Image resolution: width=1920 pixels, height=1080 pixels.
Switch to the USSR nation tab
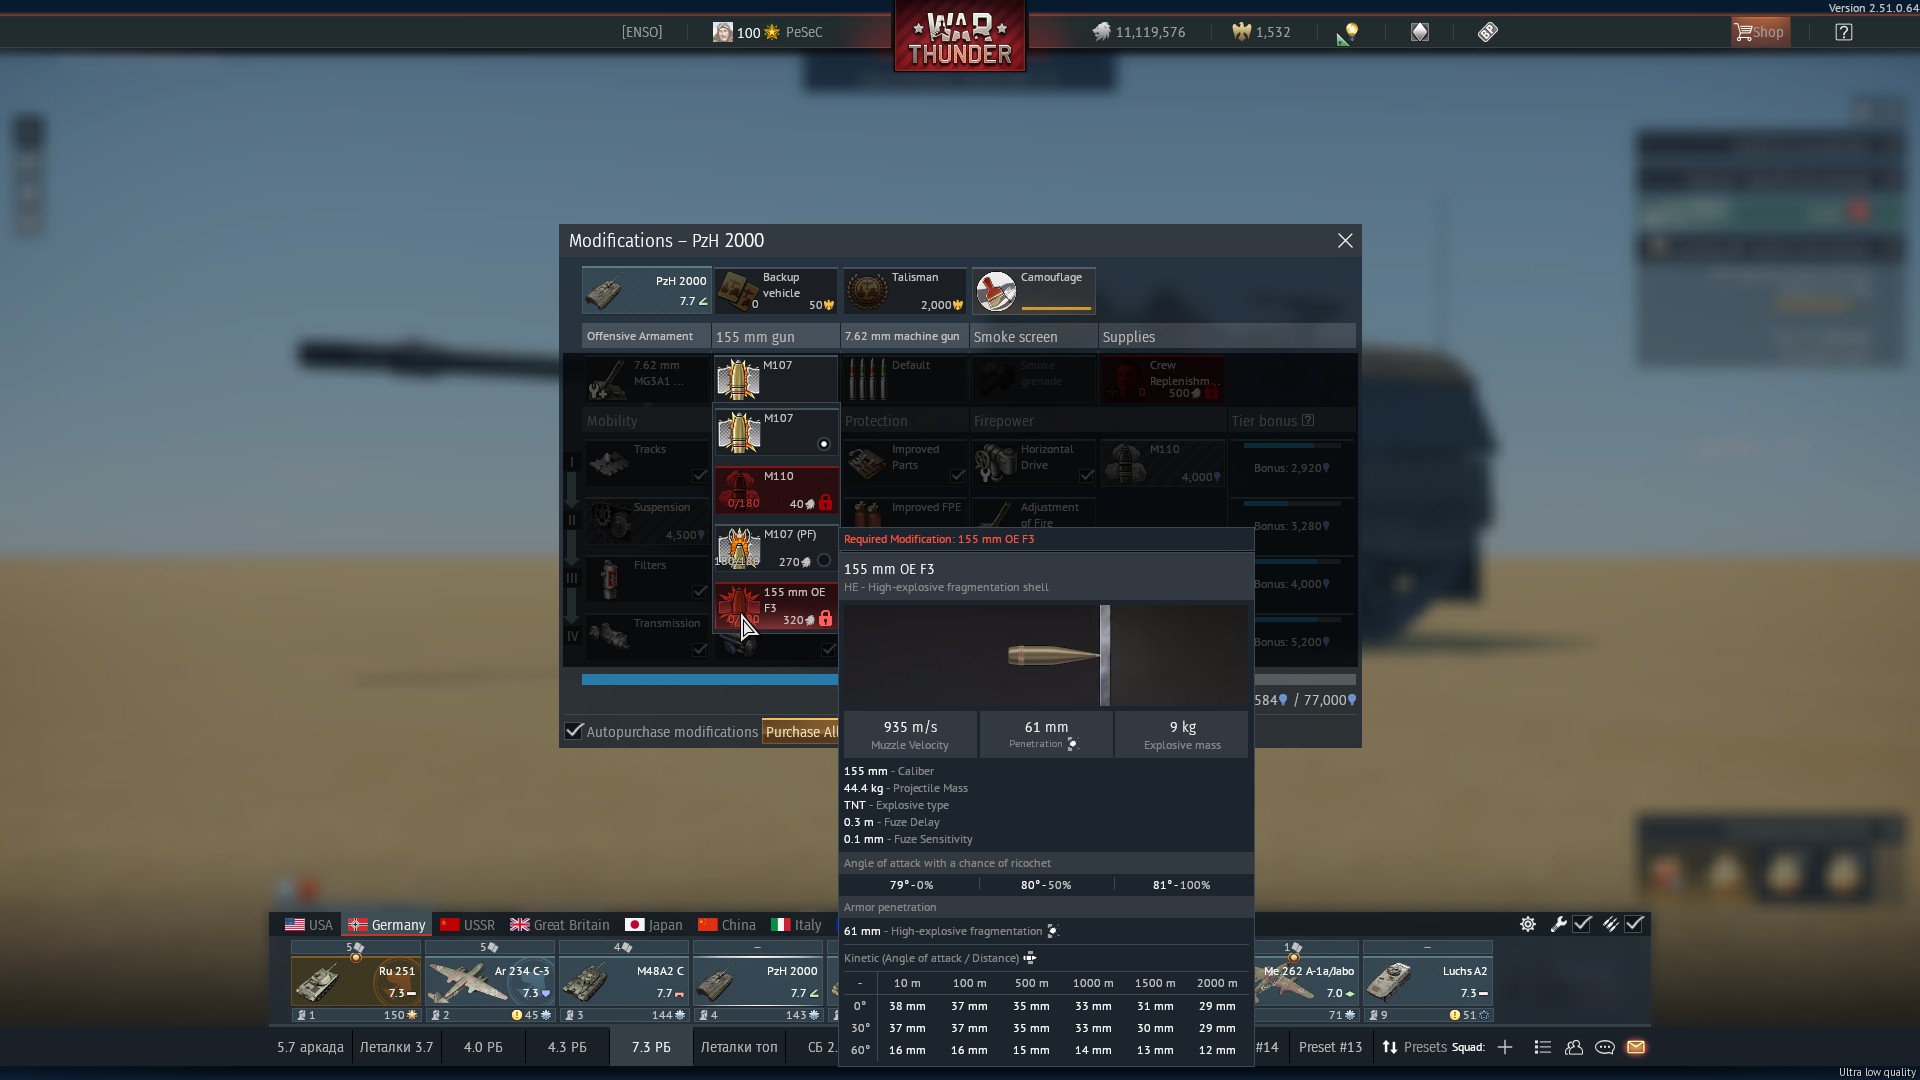tap(467, 925)
